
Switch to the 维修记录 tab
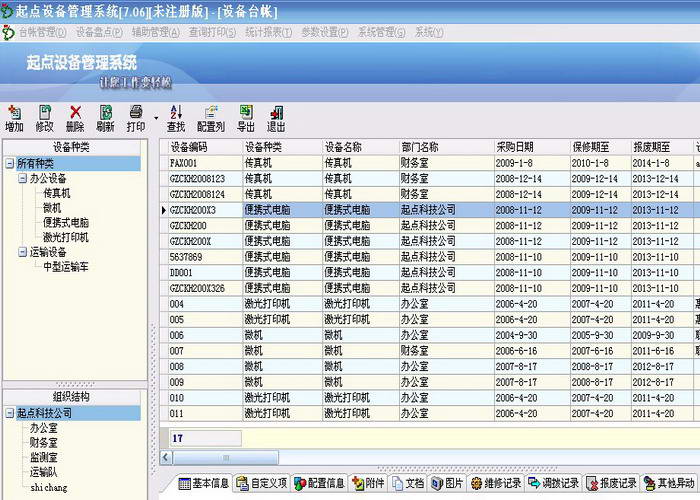click(x=496, y=483)
